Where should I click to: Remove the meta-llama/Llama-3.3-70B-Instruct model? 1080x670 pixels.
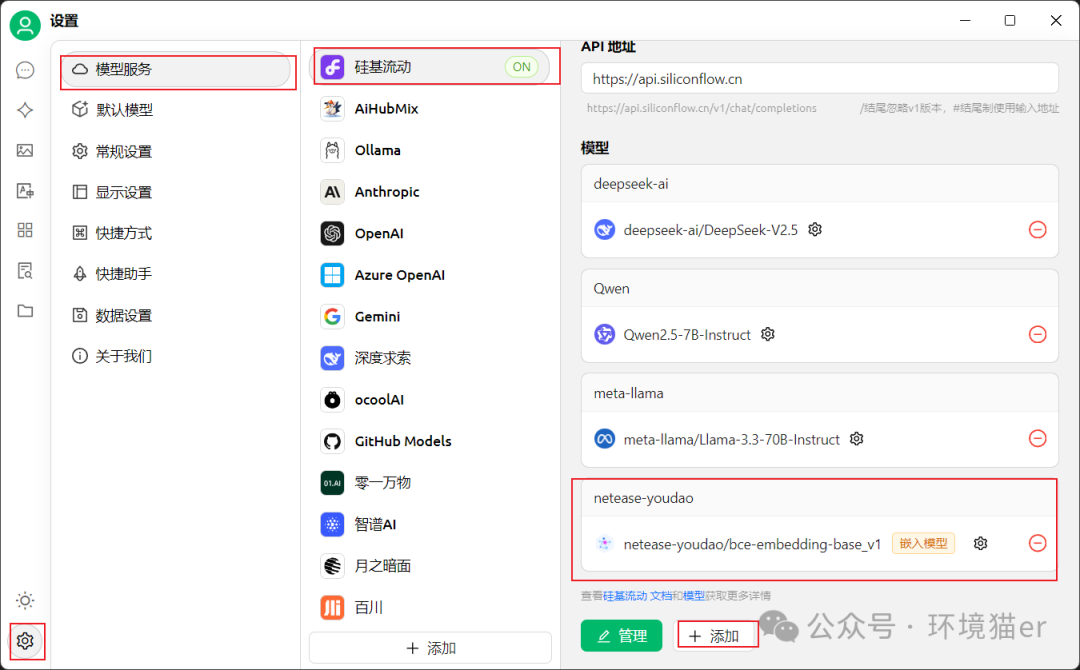(1037, 439)
